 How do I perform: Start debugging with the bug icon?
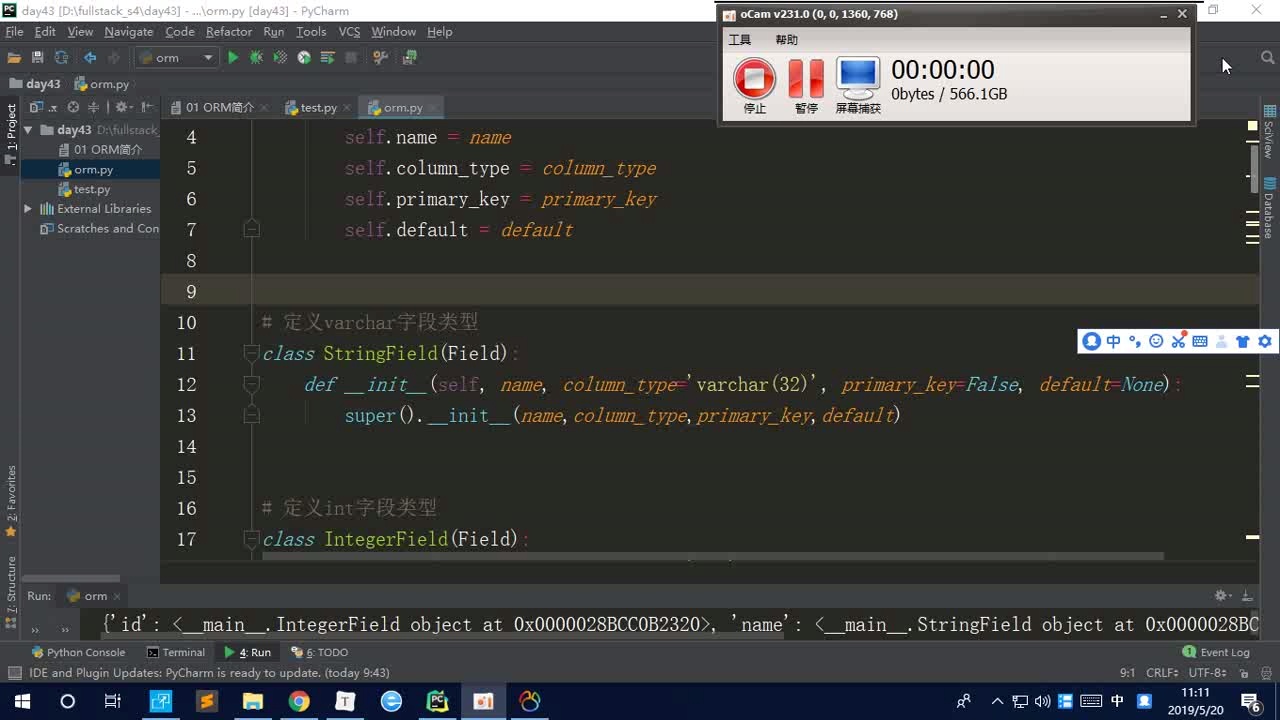pyautogui.click(x=256, y=58)
